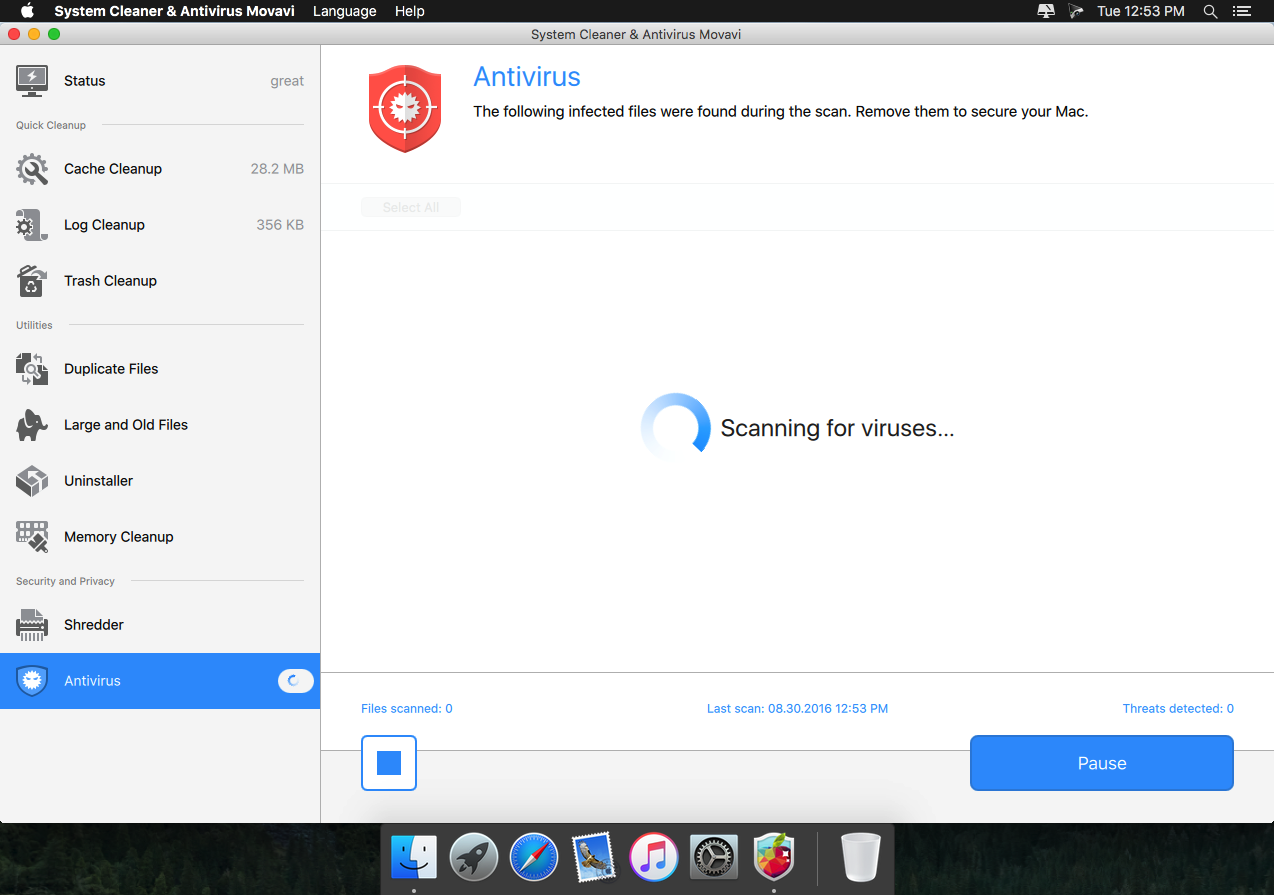This screenshot has height=895, width=1274.
Task: Open the Trash in the Dock
Action: pos(861,857)
